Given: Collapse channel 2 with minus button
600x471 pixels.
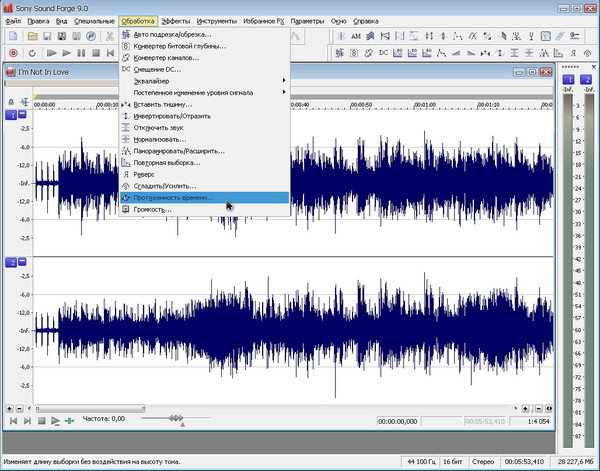Looking at the screenshot, I should point(22,262).
